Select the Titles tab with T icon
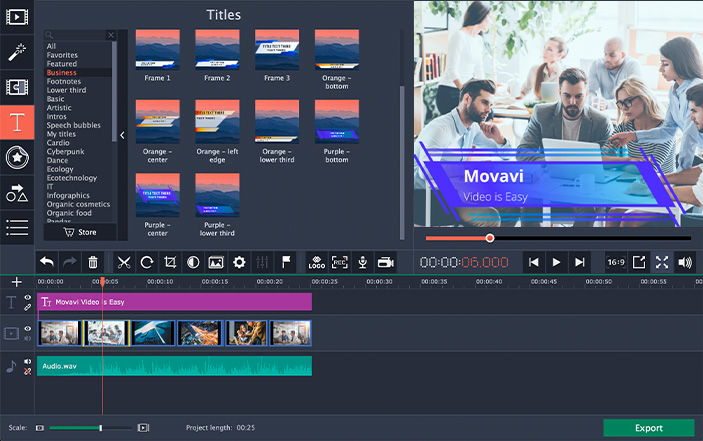The image size is (703, 441). 17,122
